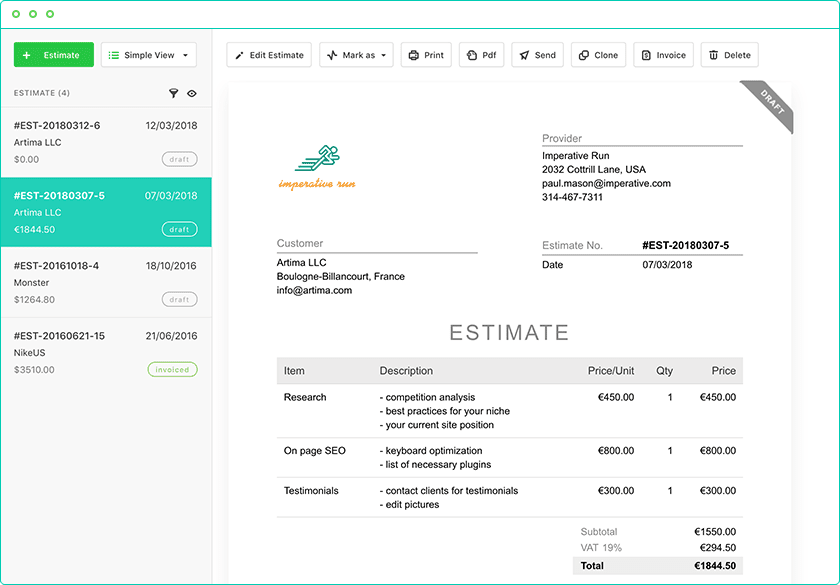Screen dimensions: 840x585
Task: Open the Simple View dropdown
Action: 148,55
